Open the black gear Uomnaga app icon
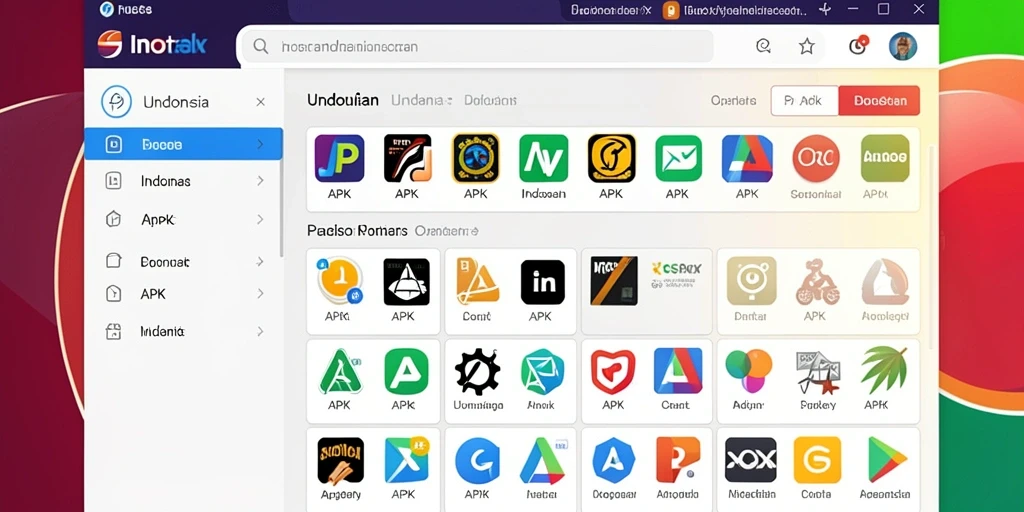 477,371
